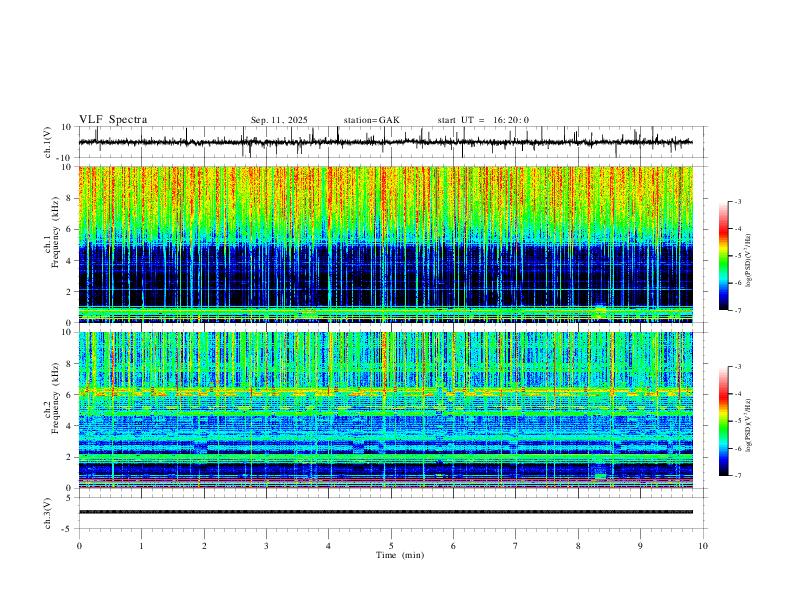Click the date 'Sep. 11, 2025'
Image resolution: width=792 pixels, height=612 pixels.
click(x=279, y=120)
